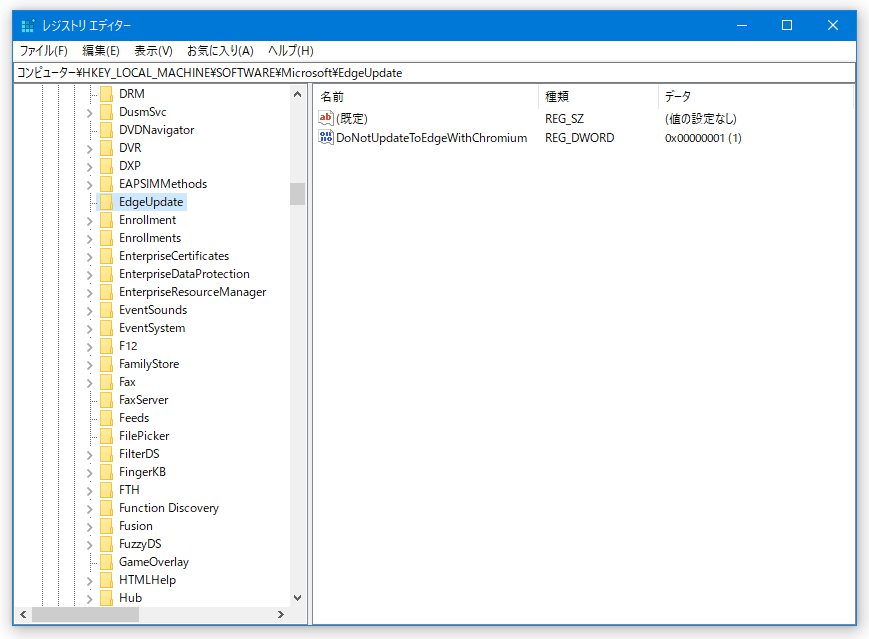Expand the FamilyStore key
The height and width of the screenshot is (639, 869).
(x=89, y=365)
